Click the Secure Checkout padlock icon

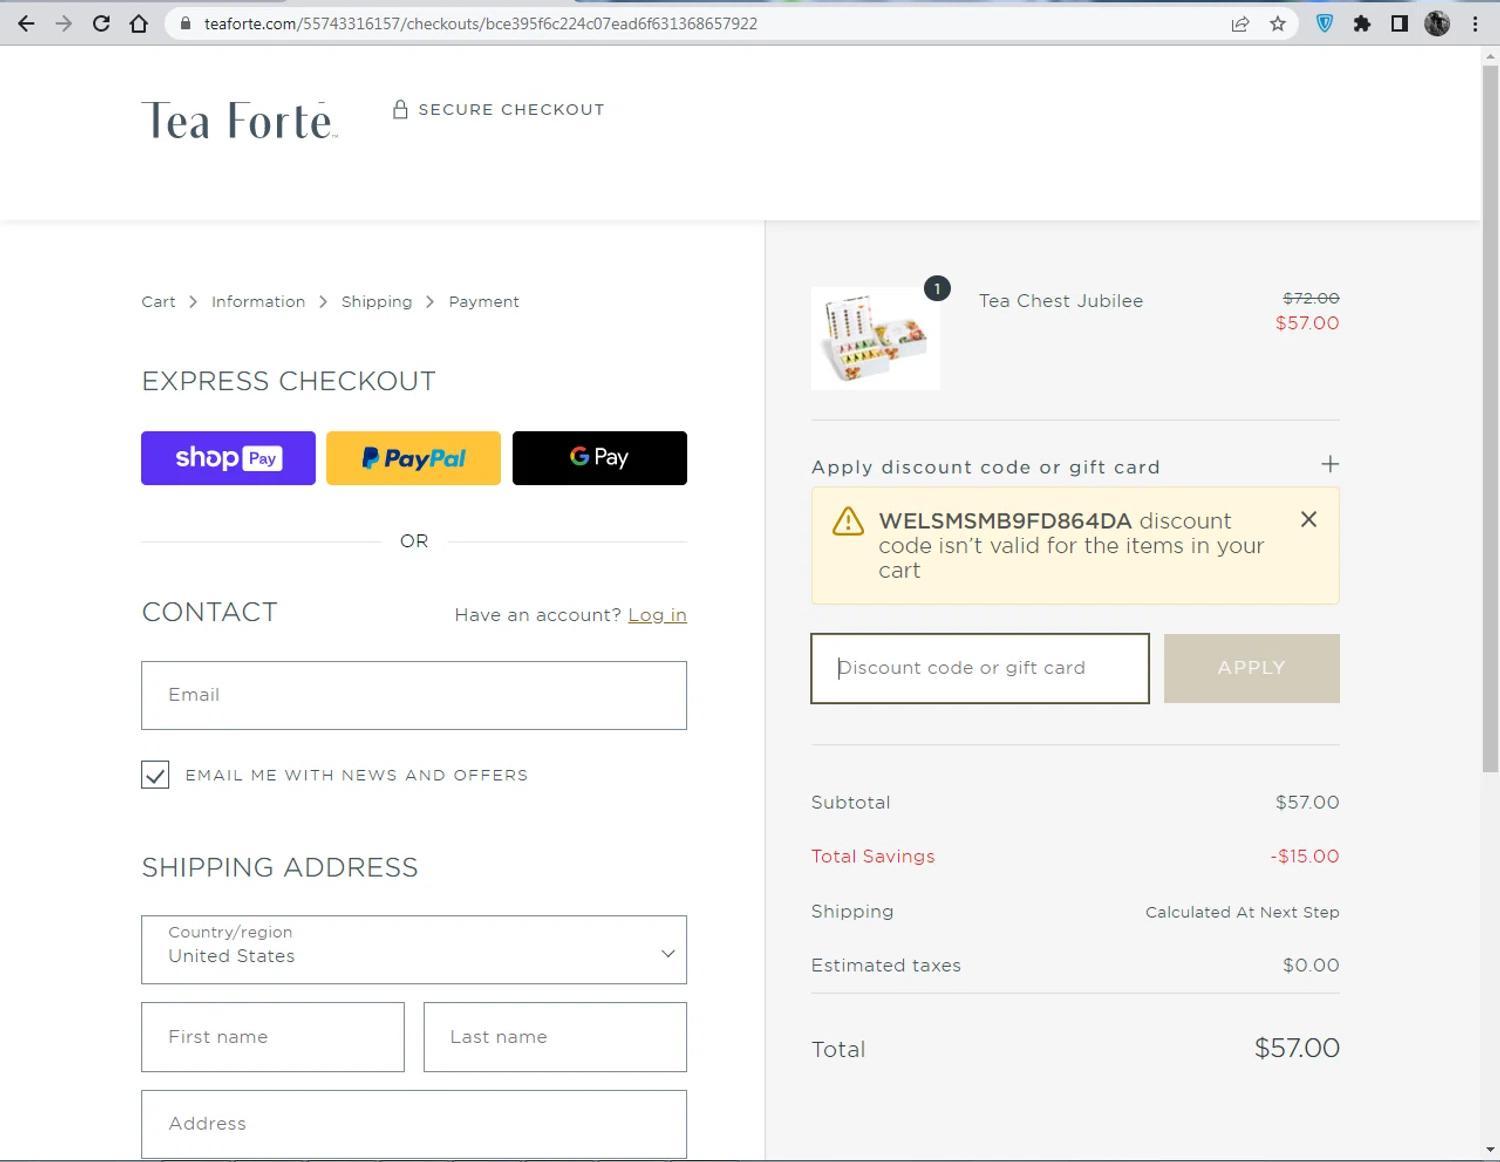tap(400, 109)
